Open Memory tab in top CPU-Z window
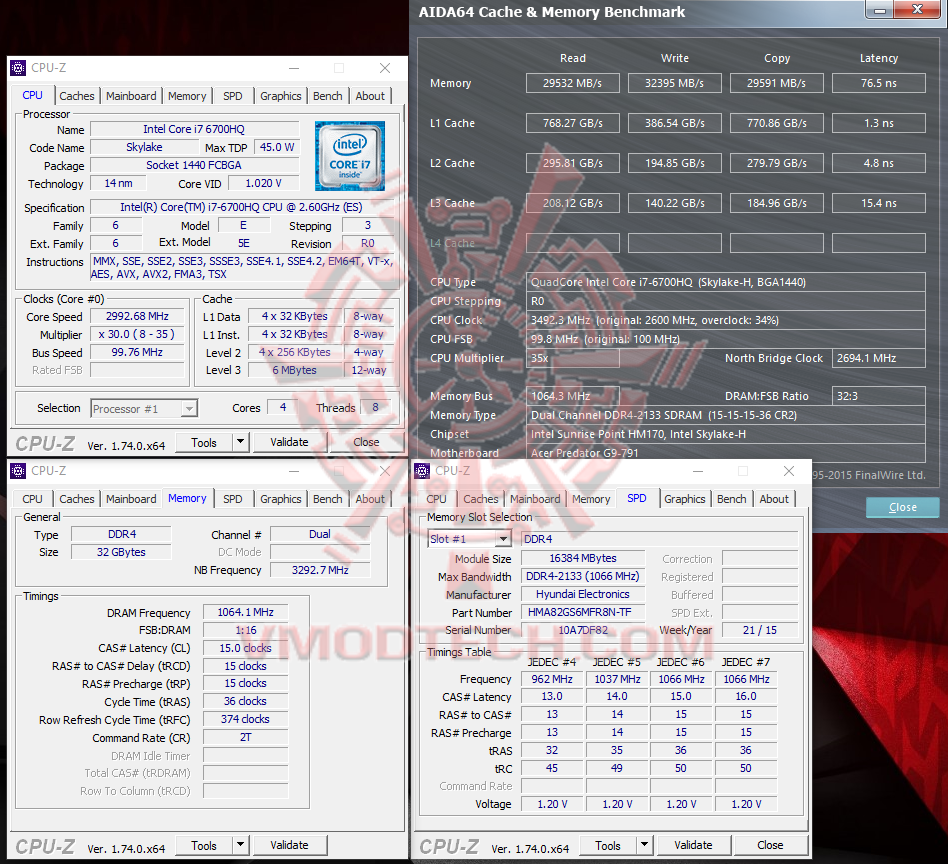 pos(187,96)
